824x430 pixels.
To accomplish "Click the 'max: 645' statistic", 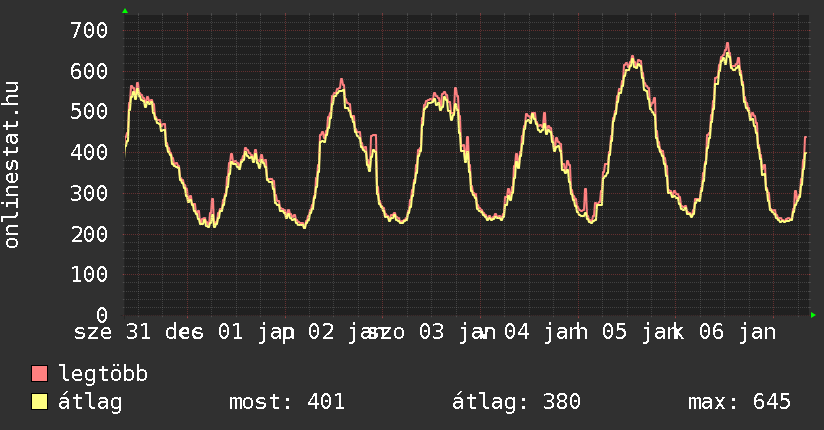I will (x=739, y=402).
